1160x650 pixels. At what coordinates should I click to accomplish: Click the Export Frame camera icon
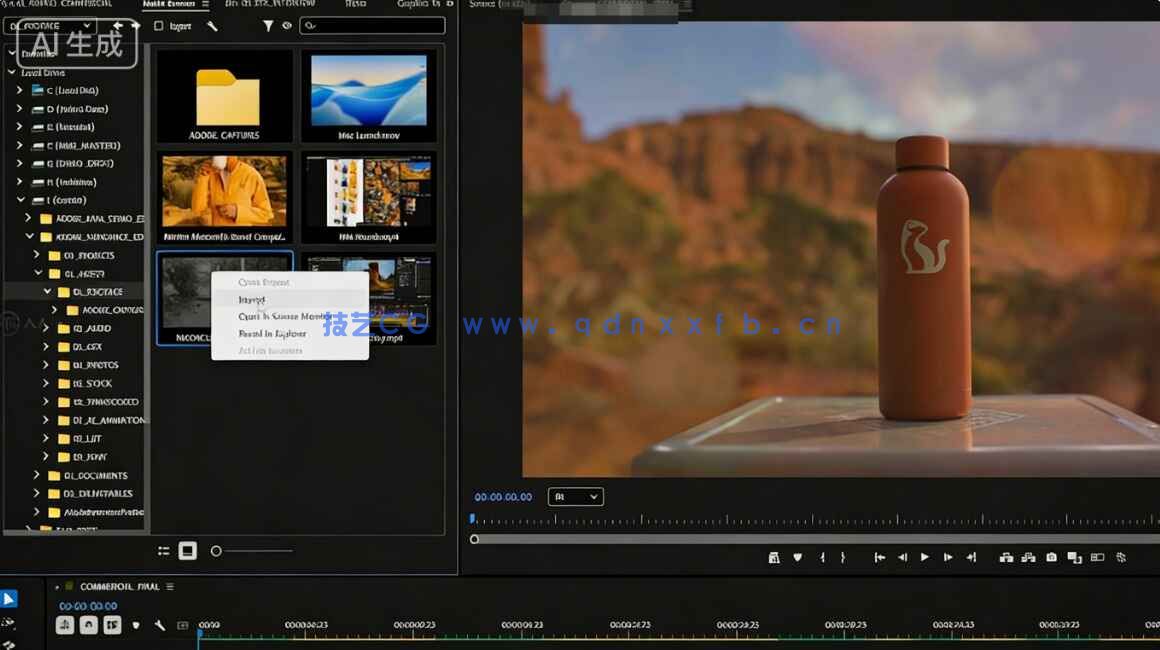coord(1050,558)
